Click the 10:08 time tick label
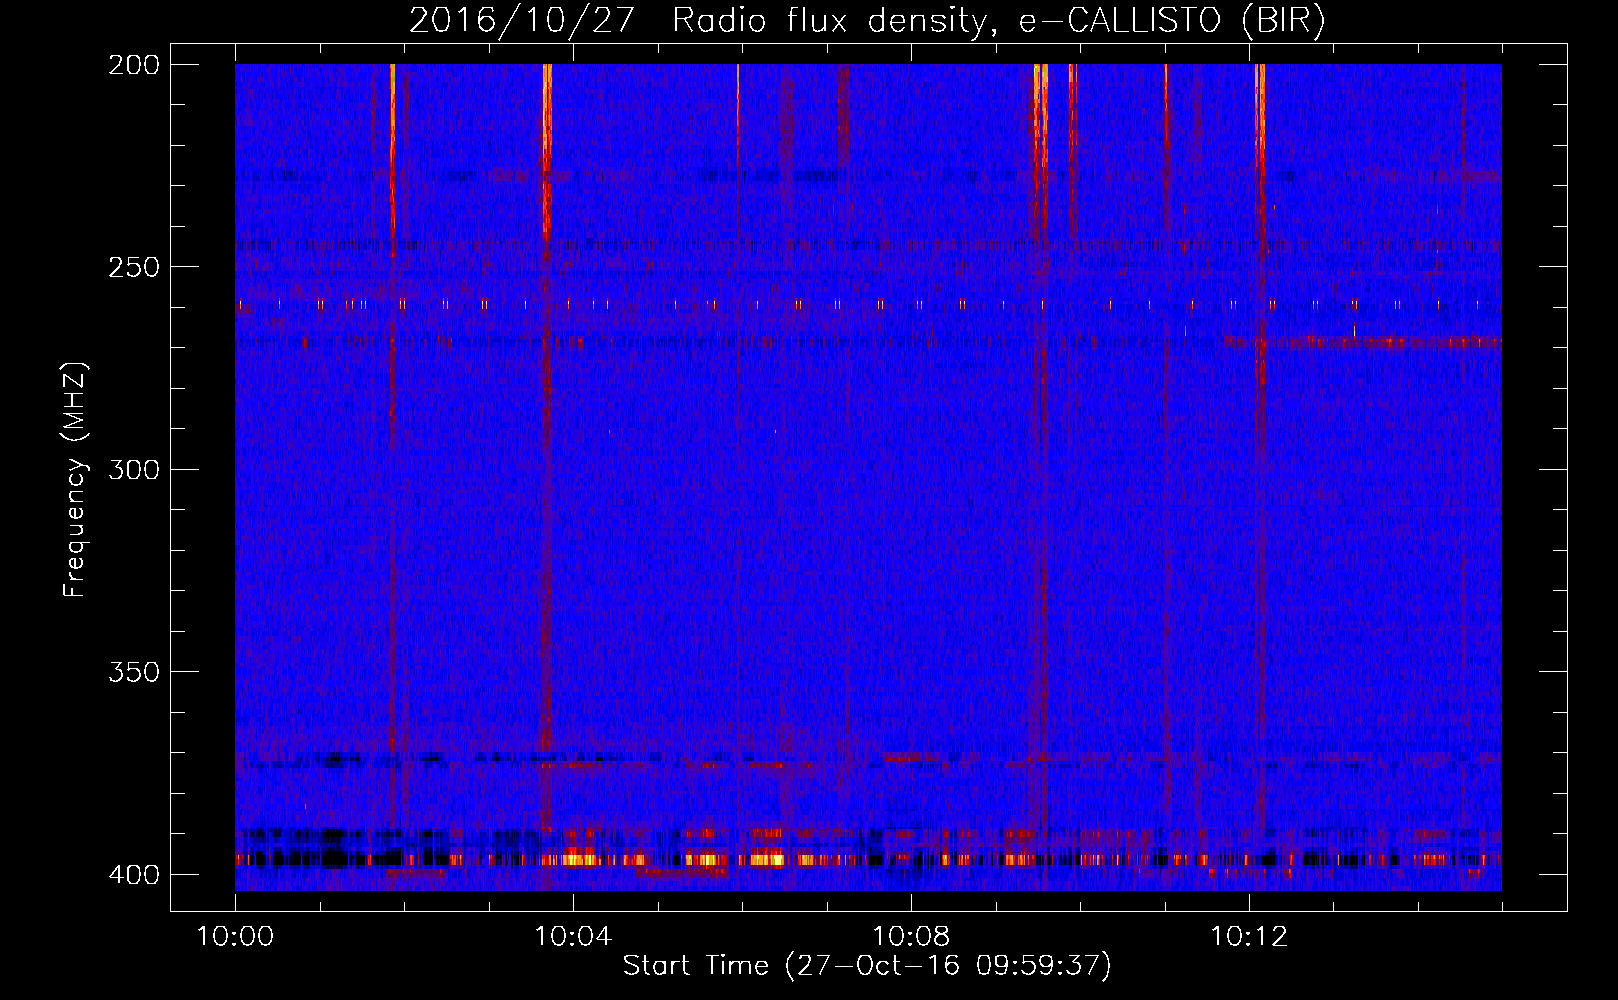 [x=911, y=937]
